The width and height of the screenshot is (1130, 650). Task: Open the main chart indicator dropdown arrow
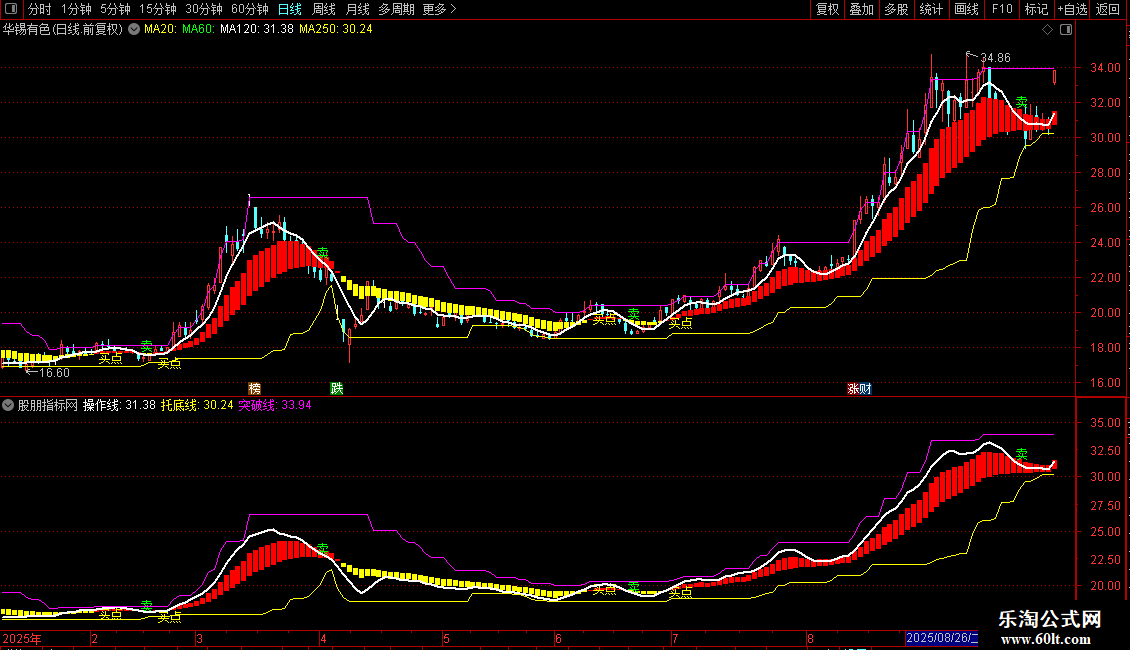134,30
